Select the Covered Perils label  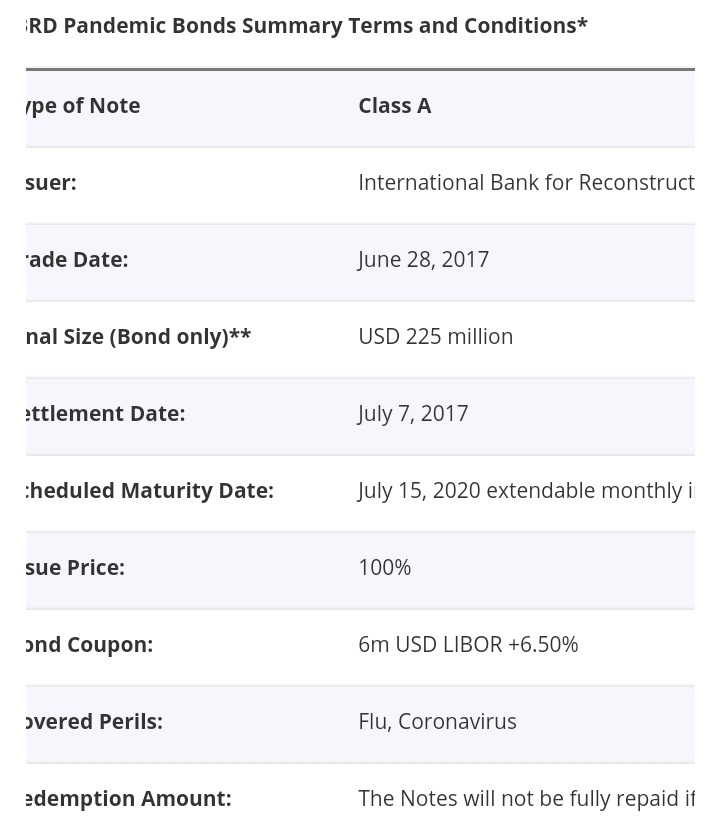[x=94, y=721]
